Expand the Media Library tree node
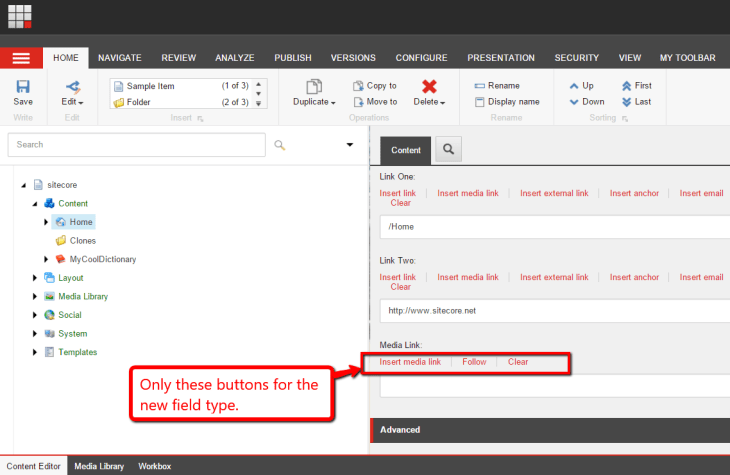730x475 pixels. (x=35, y=296)
